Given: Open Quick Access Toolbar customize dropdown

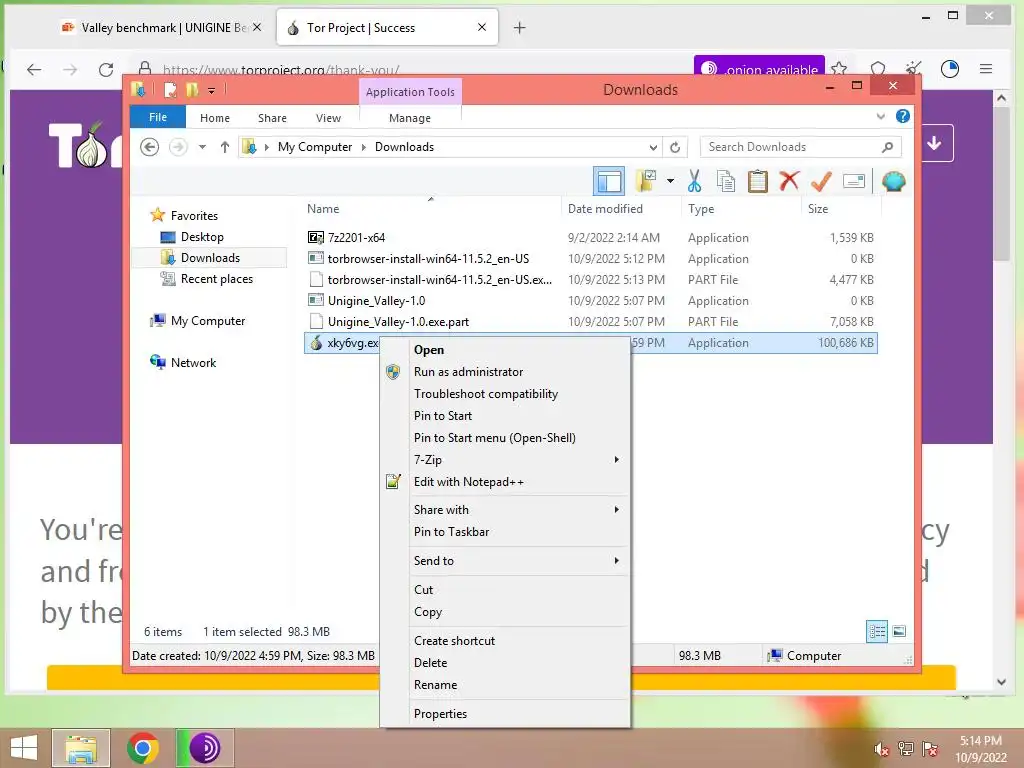Looking at the screenshot, I should coord(212,90).
